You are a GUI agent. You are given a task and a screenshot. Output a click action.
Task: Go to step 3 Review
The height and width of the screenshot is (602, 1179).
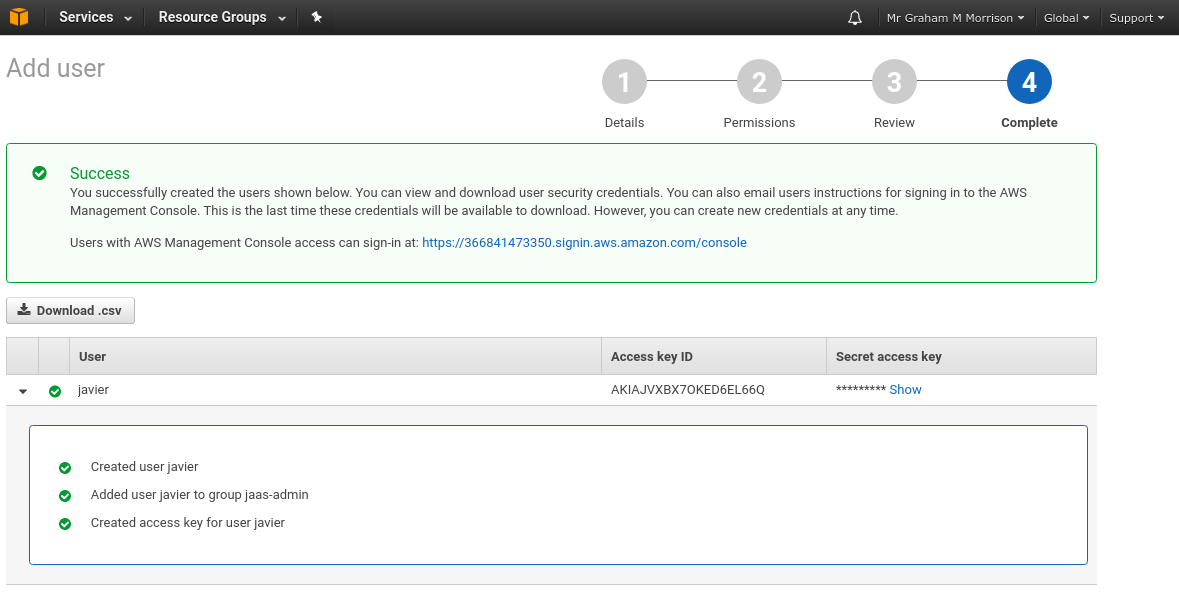(894, 82)
